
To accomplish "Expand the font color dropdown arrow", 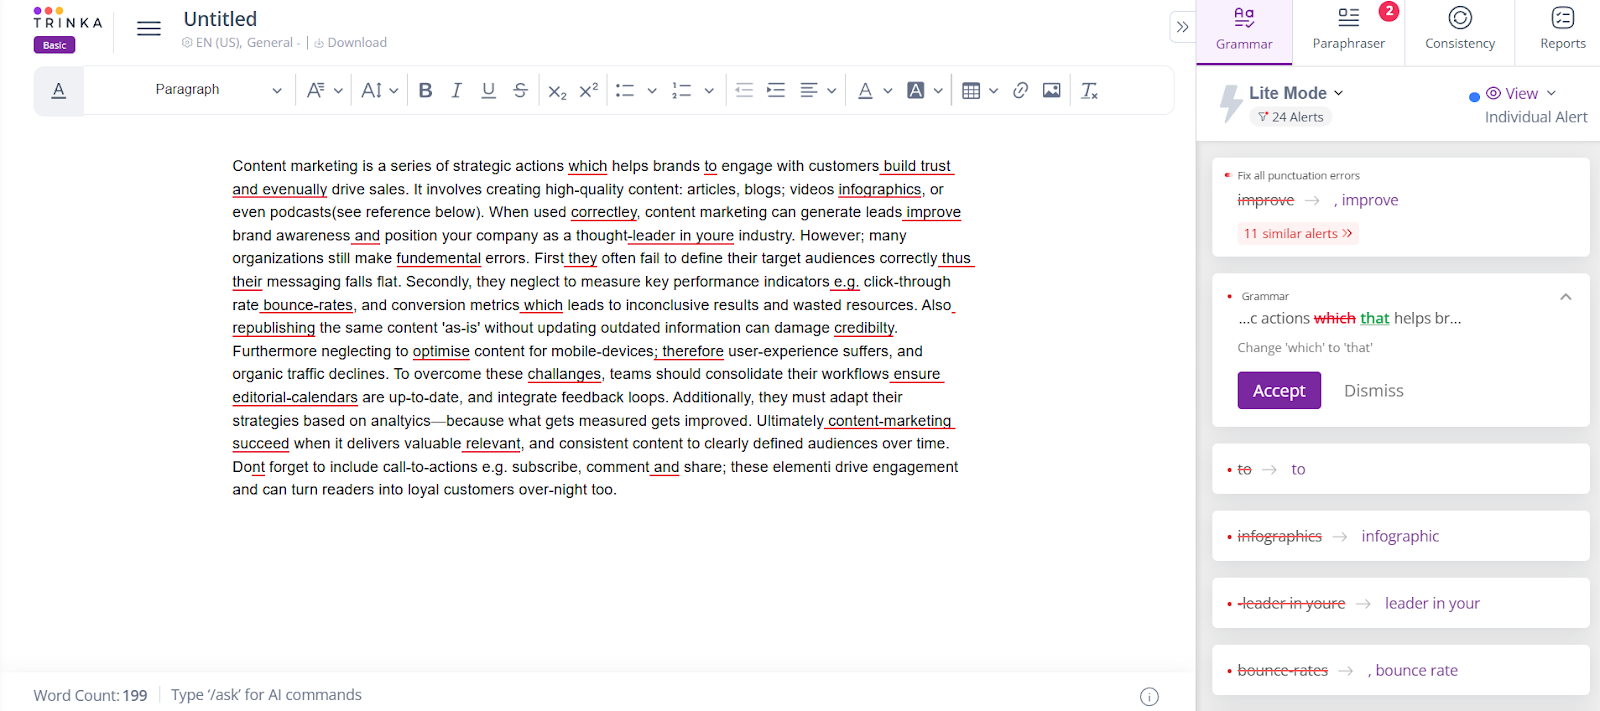I will point(888,90).
